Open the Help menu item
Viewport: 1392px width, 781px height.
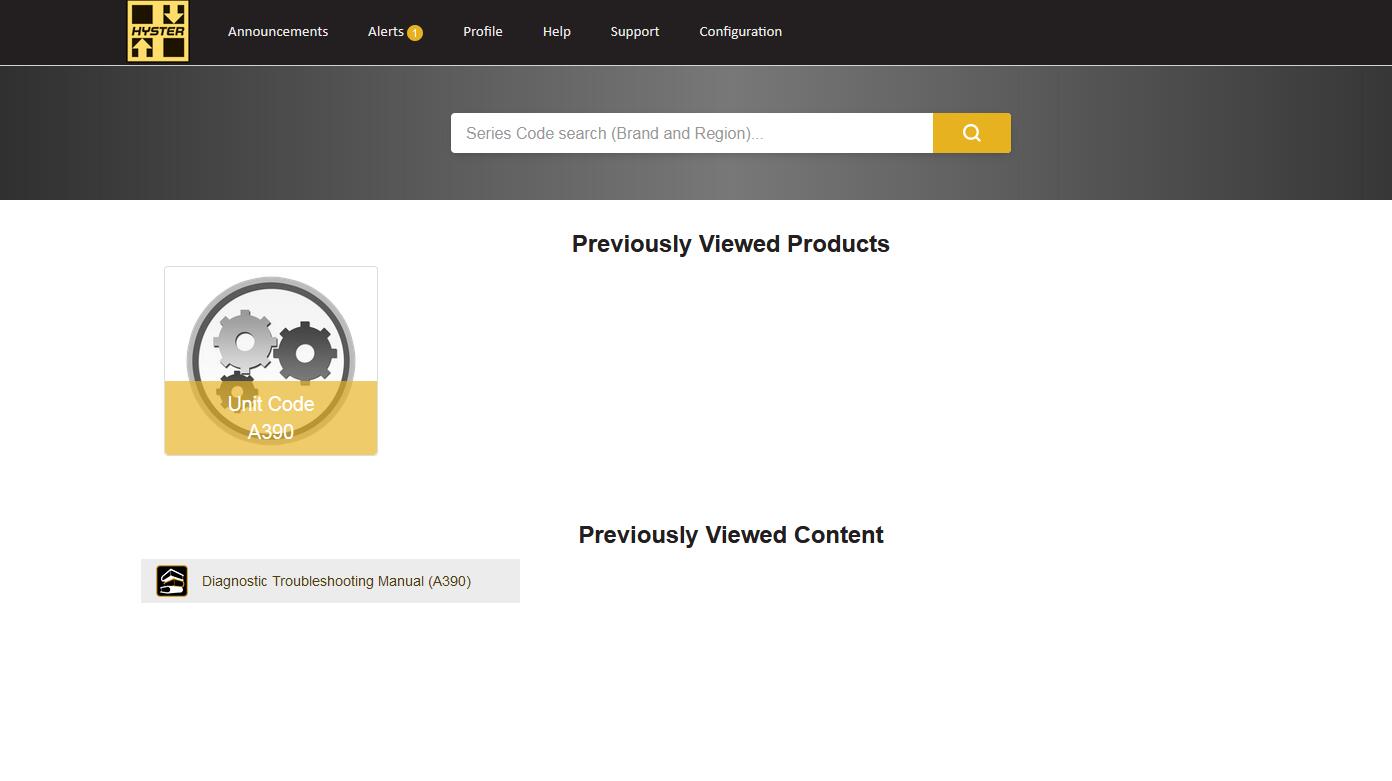[557, 32]
